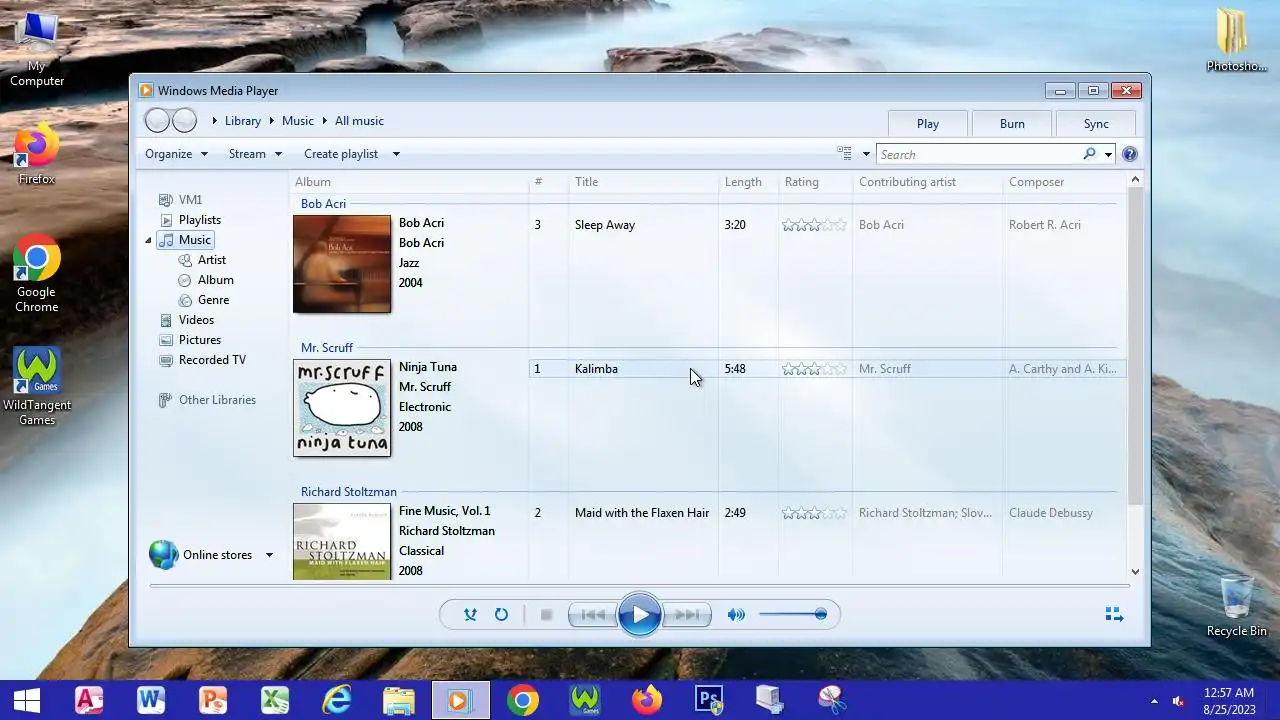Open Videos library
The image size is (1280, 720).
[196, 320]
